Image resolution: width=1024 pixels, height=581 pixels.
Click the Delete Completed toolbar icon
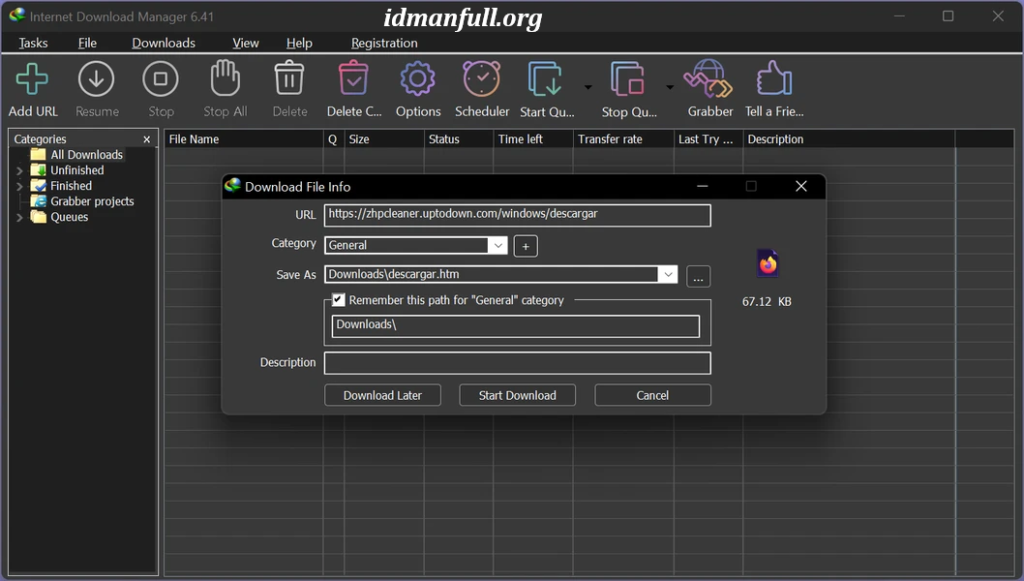click(353, 80)
